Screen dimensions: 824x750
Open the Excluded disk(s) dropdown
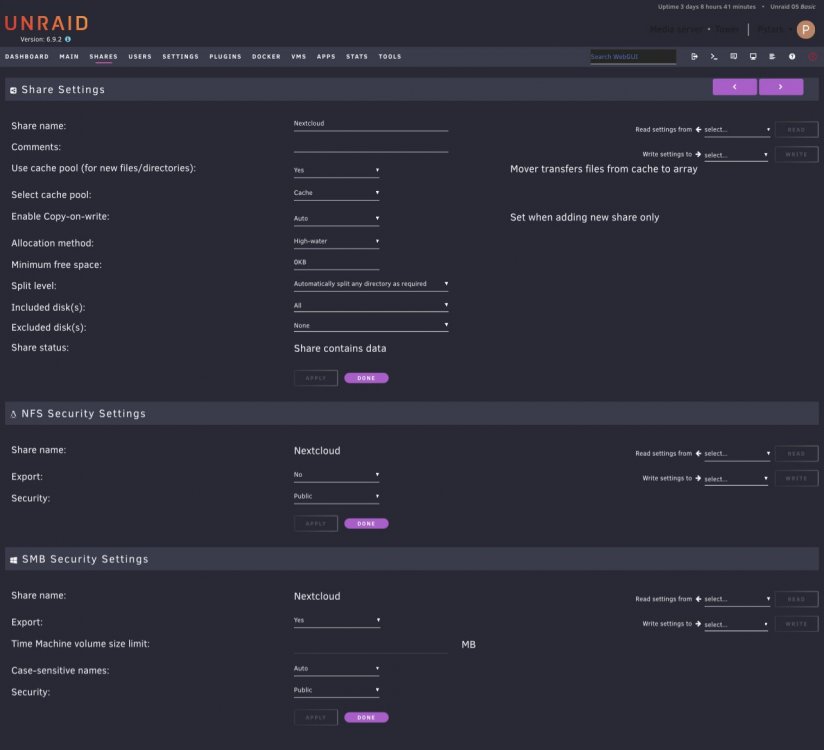[370, 326]
